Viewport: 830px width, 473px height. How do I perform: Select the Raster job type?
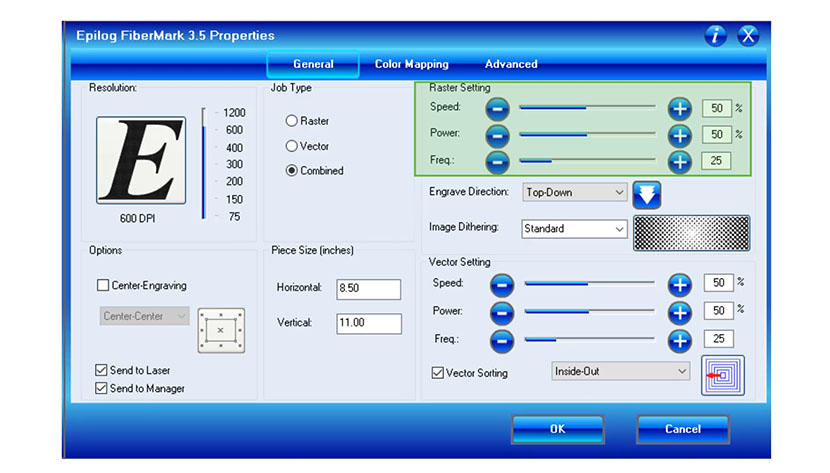[x=292, y=121]
